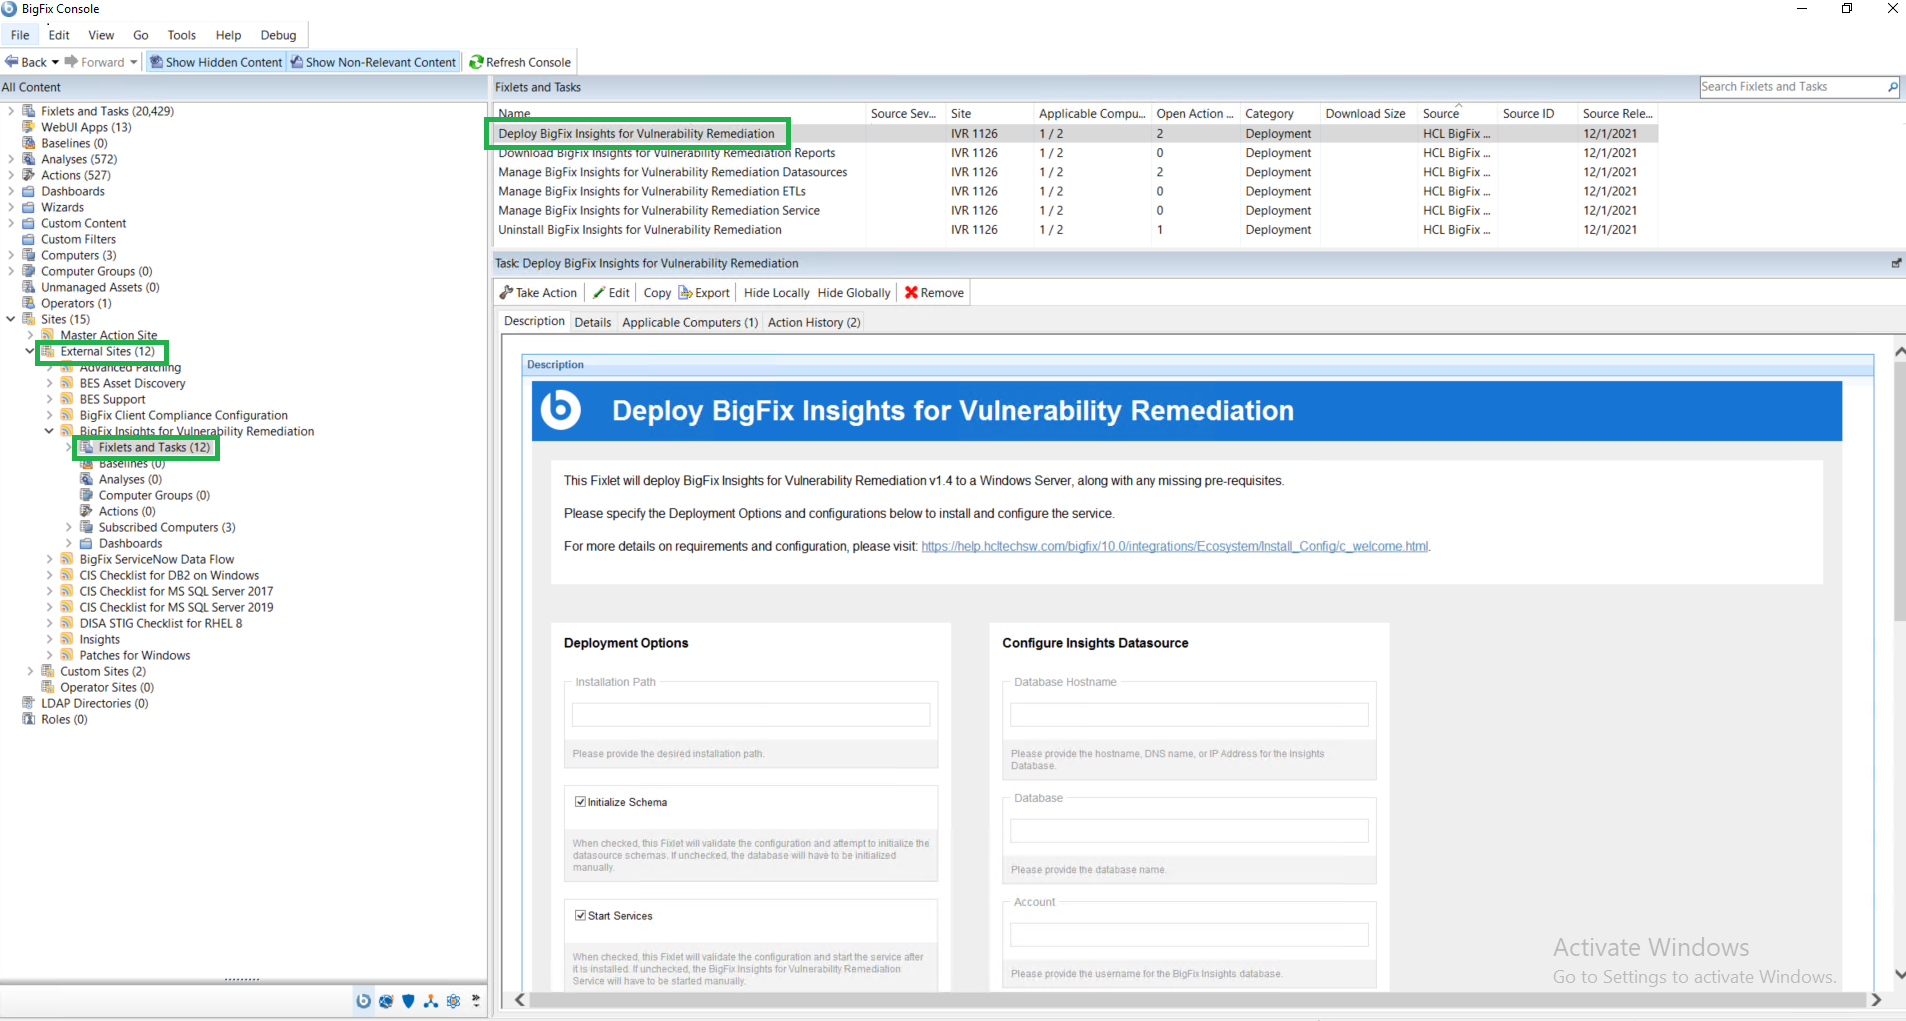Collapse the External Sites (12) node
The width and height of the screenshot is (1906, 1021).
pyautogui.click(x=30, y=351)
